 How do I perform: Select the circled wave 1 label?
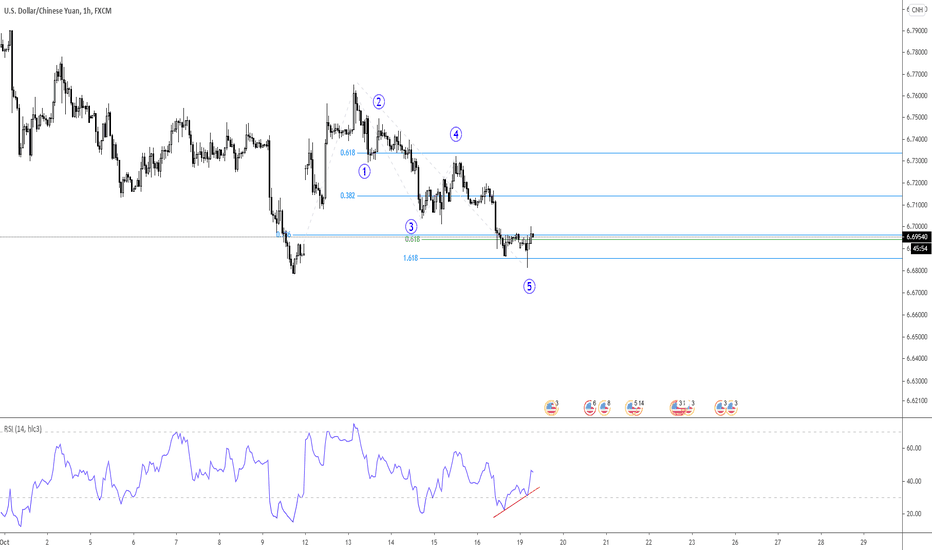pyautogui.click(x=364, y=172)
